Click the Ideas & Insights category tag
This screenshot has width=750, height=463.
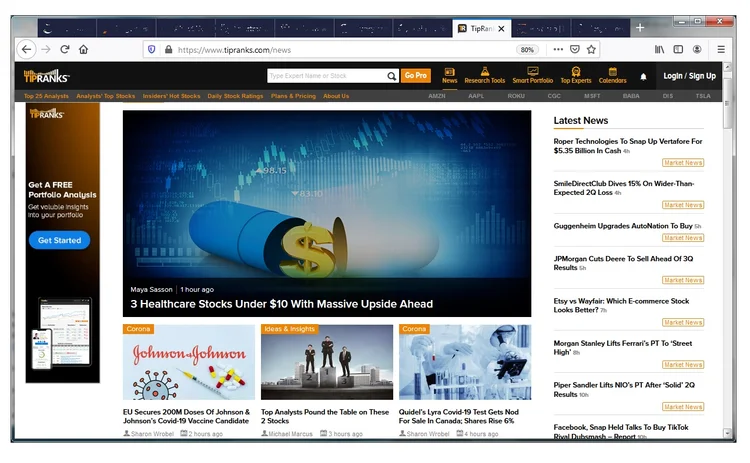click(x=289, y=329)
